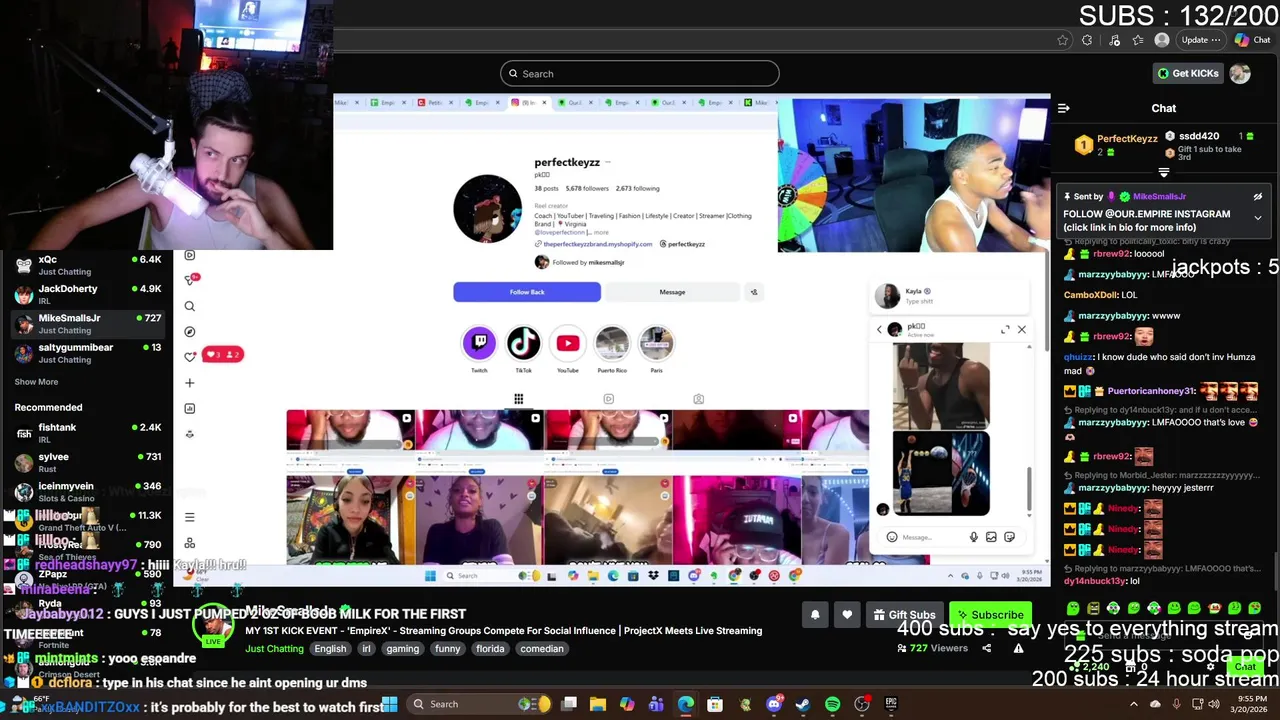Click the Windows Start button on taskbar
This screenshot has width=1280, height=720.
pyautogui.click(x=390, y=704)
